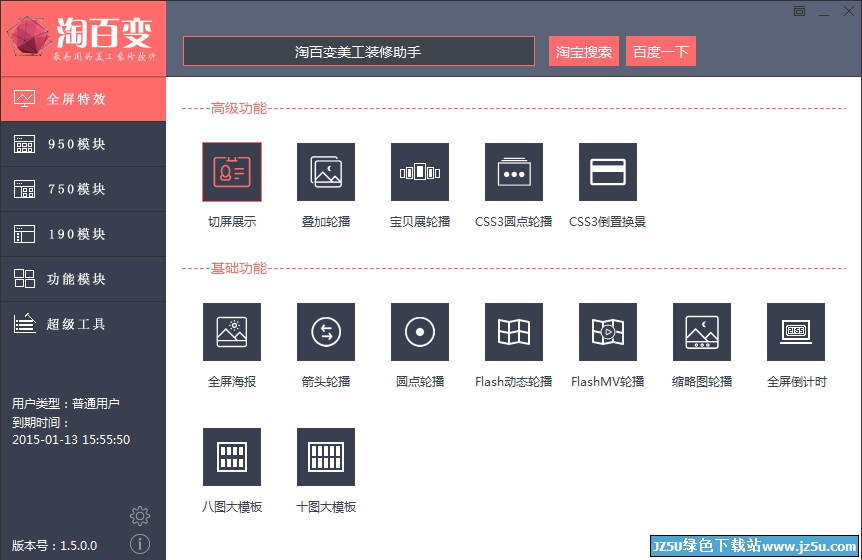Screen dimensions: 862x560
Task: Open the 750模块 tab
Action: (x=83, y=189)
